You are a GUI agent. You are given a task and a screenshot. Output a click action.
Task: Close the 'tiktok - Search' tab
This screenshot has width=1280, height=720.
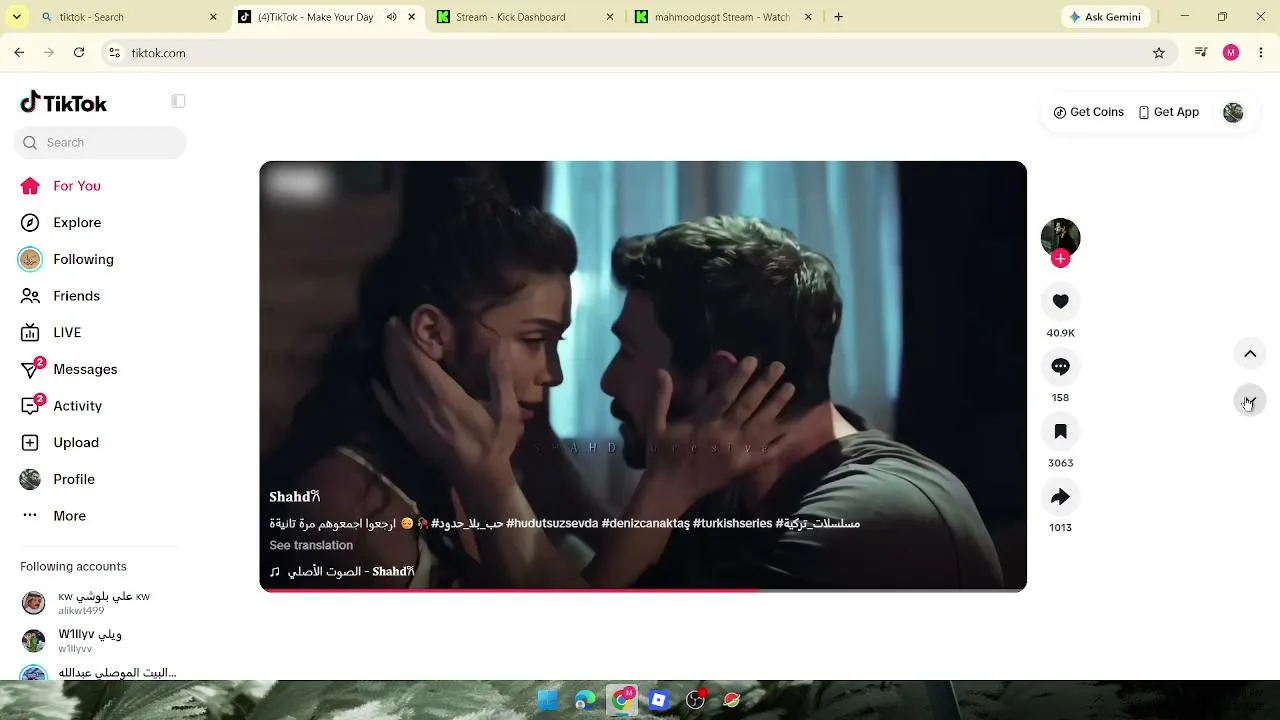[213, 17]
